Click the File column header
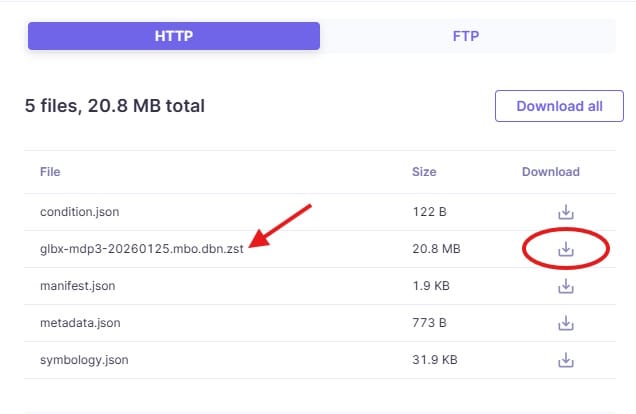Image resolution: width=636 pixels, height=414 pixels. pyautogui.click(x=50, y=172)
